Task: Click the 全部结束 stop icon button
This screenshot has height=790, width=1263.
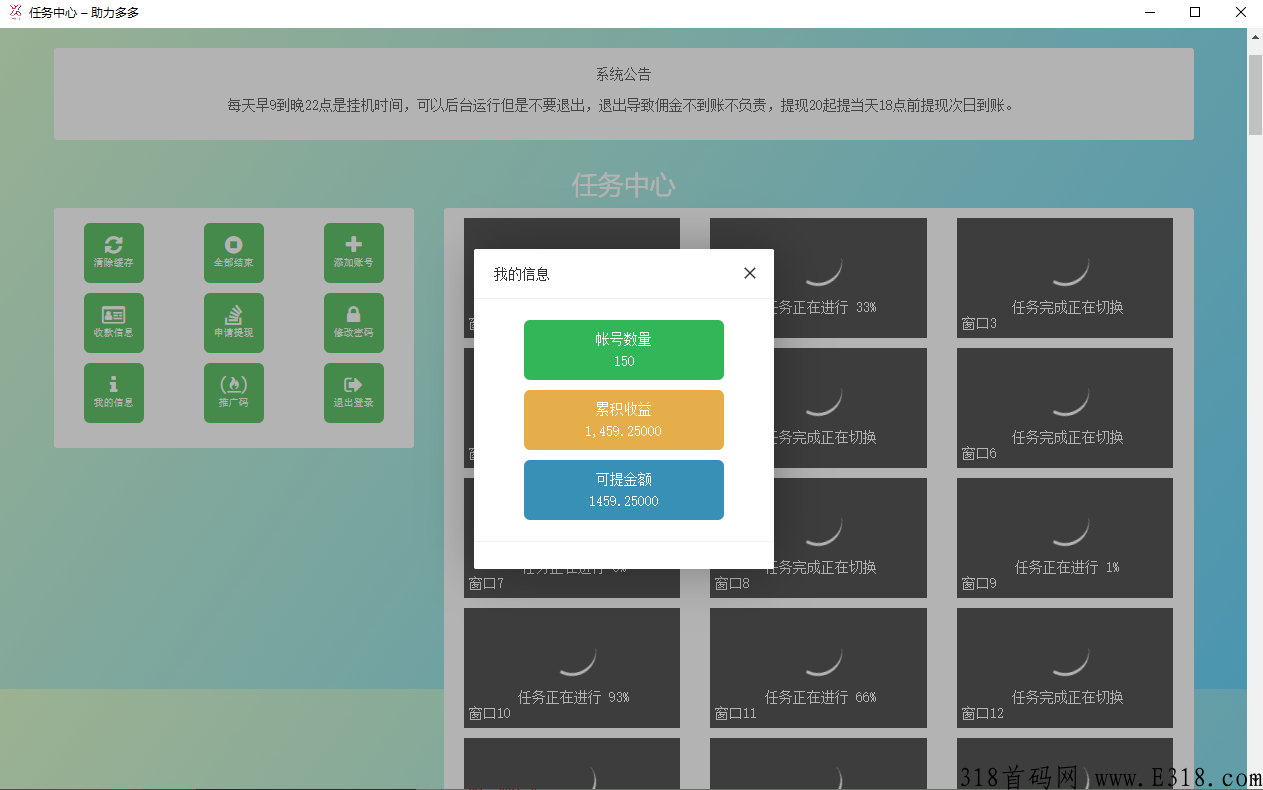Action: (233, 253)
